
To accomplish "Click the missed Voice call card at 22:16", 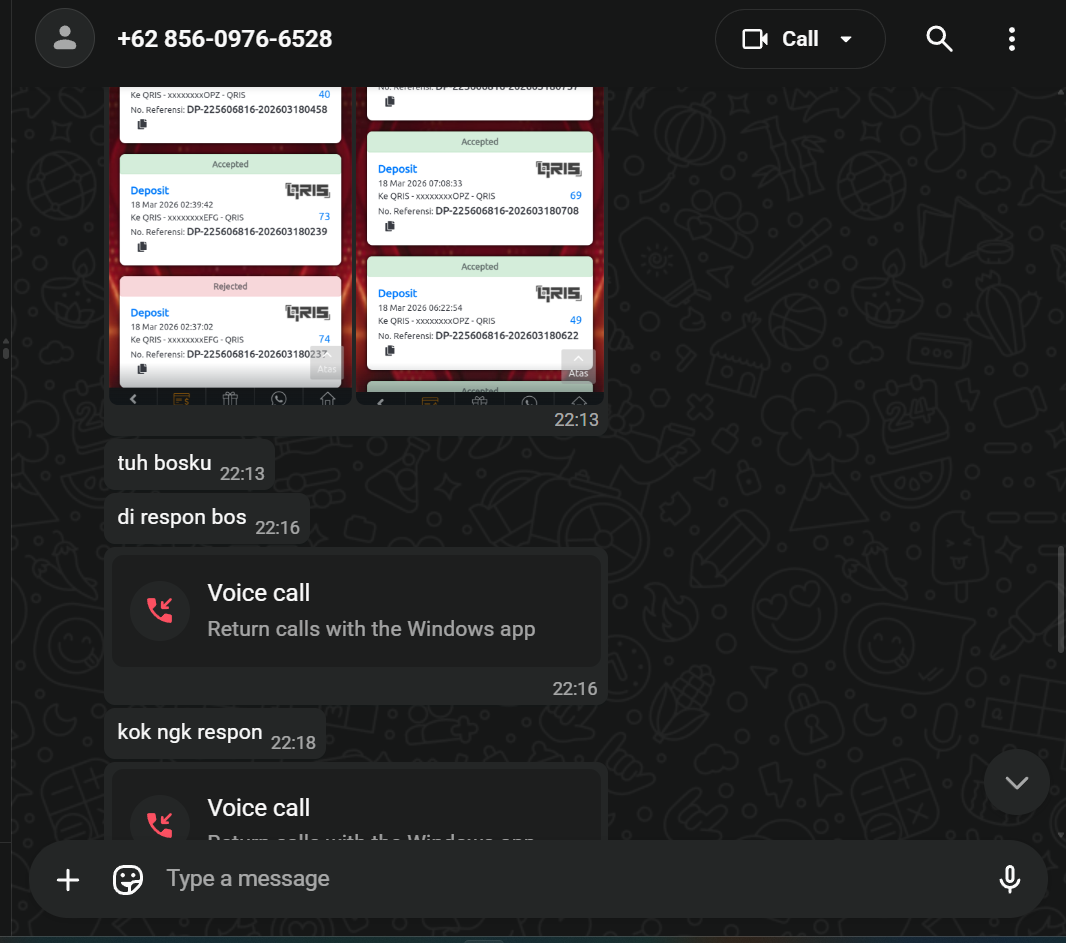I will click(x=356, y=611).
